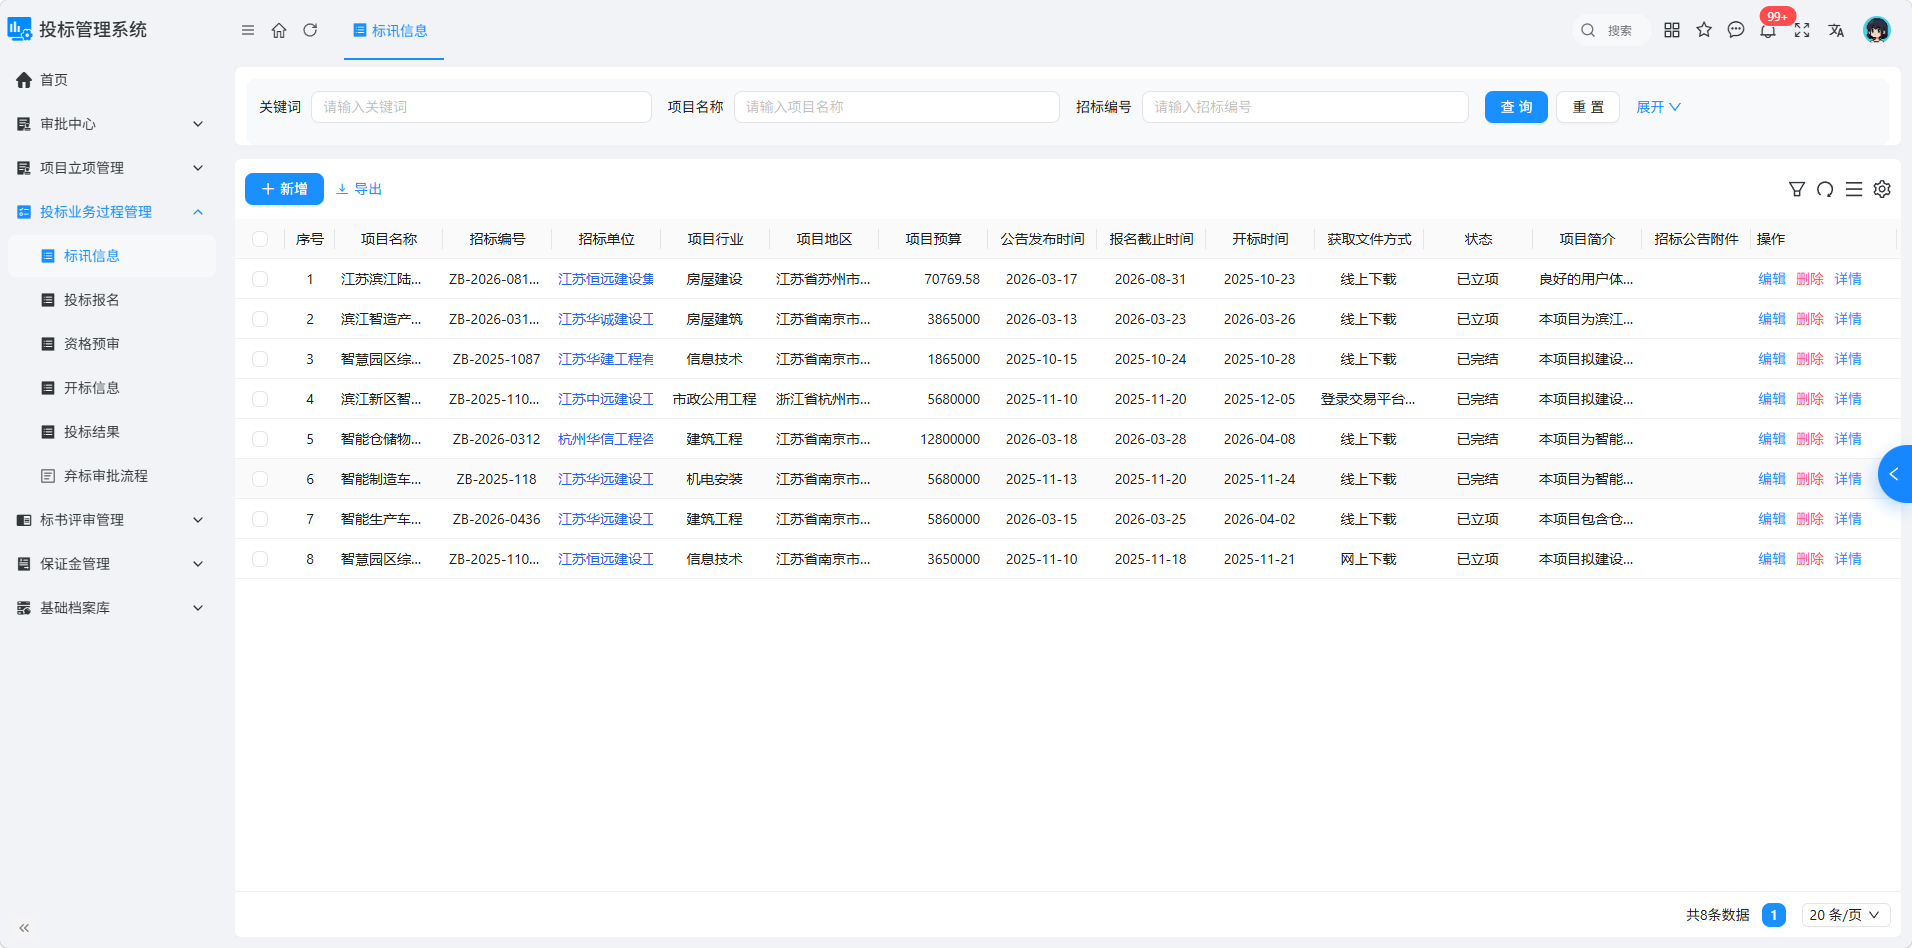Collapse the sidebar with the double-arrow icon
This screenshot has height=948, width=1912.
point(24,928)
